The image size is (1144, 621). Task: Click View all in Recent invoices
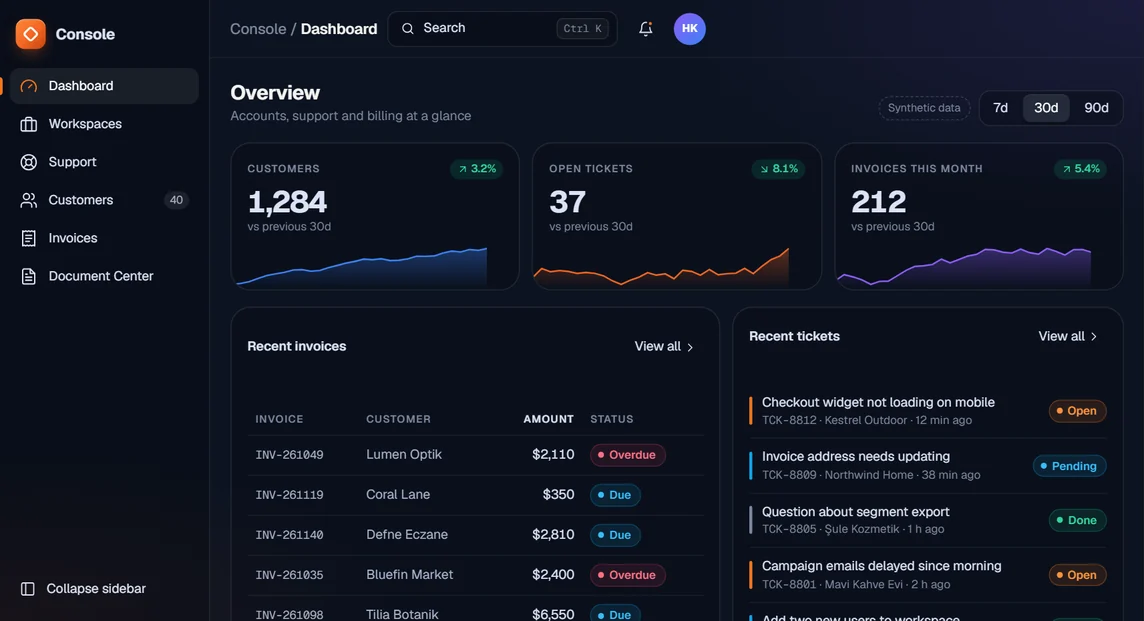pyautogui.click(x=664, y=347)
